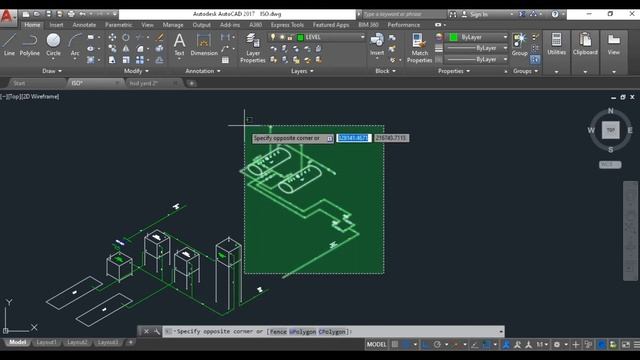Click the Mirror tool in Modify panel
Screen dimensions: 640x360
coord(126,49)
